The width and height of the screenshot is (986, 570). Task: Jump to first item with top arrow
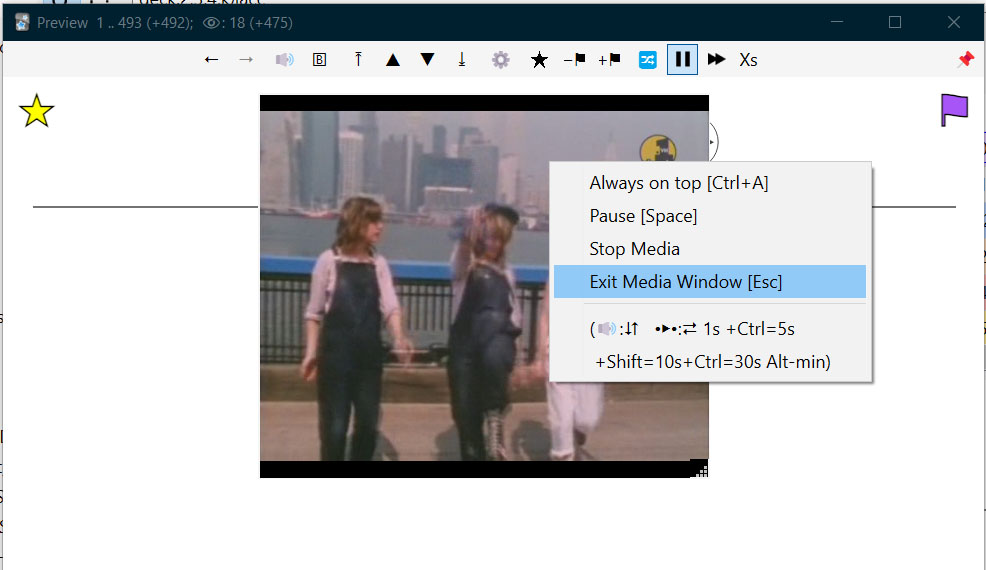pyautogui.click(x=358, y=60)
